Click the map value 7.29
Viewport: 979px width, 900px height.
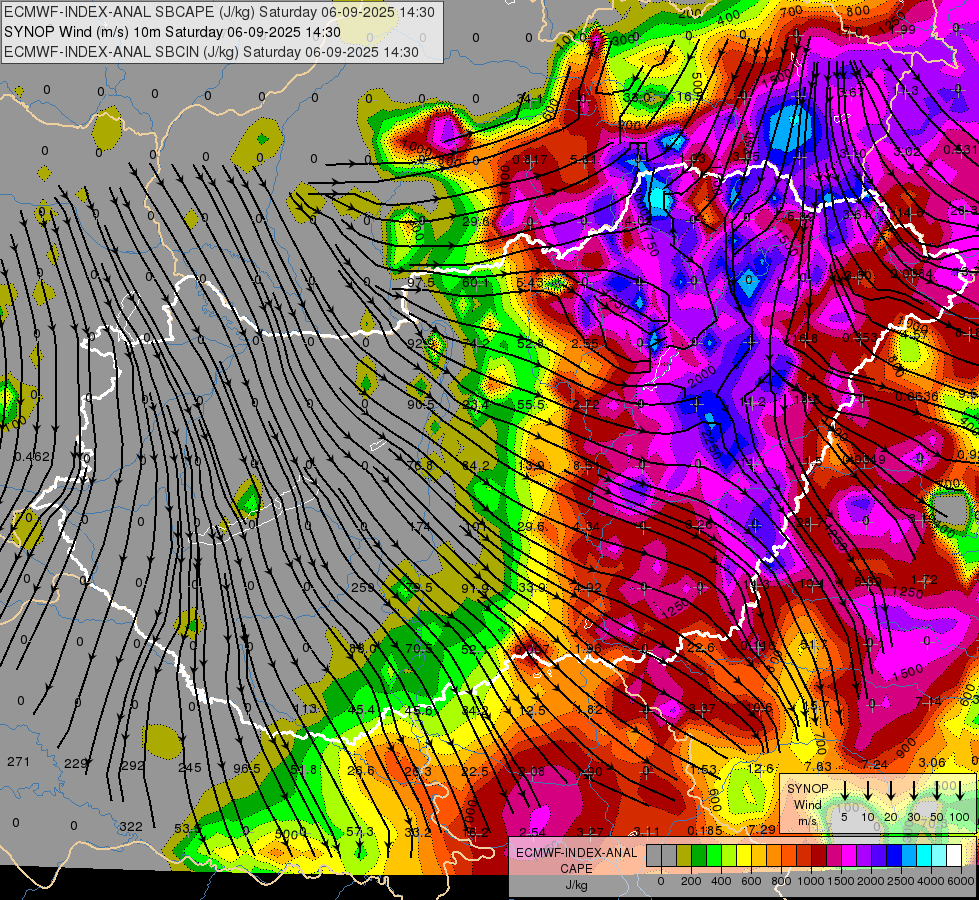762,829
